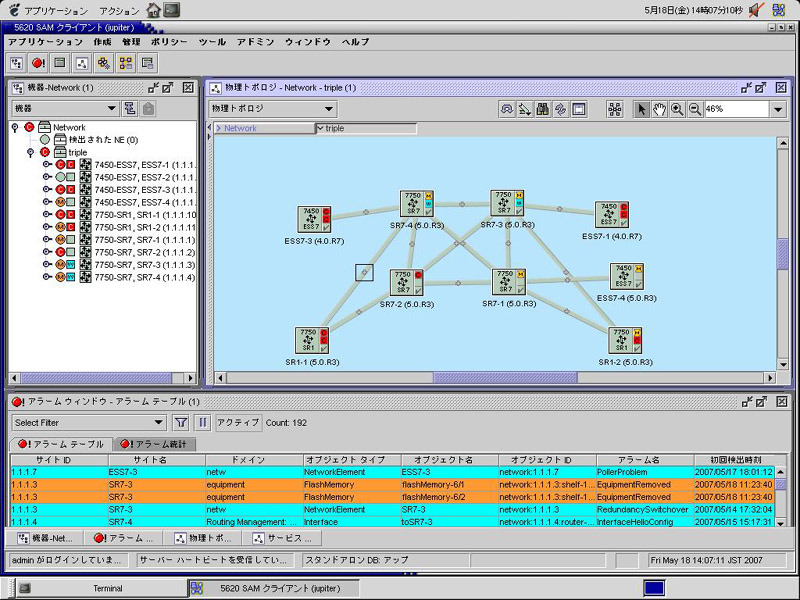
Task: Open the 作成 menu
Action: tap(103, 42)
